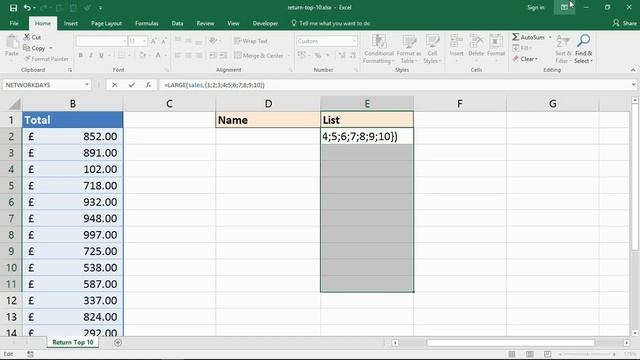Click Tell me what you want to do
This screenshot has width=640, height=360.
[334, 23]
